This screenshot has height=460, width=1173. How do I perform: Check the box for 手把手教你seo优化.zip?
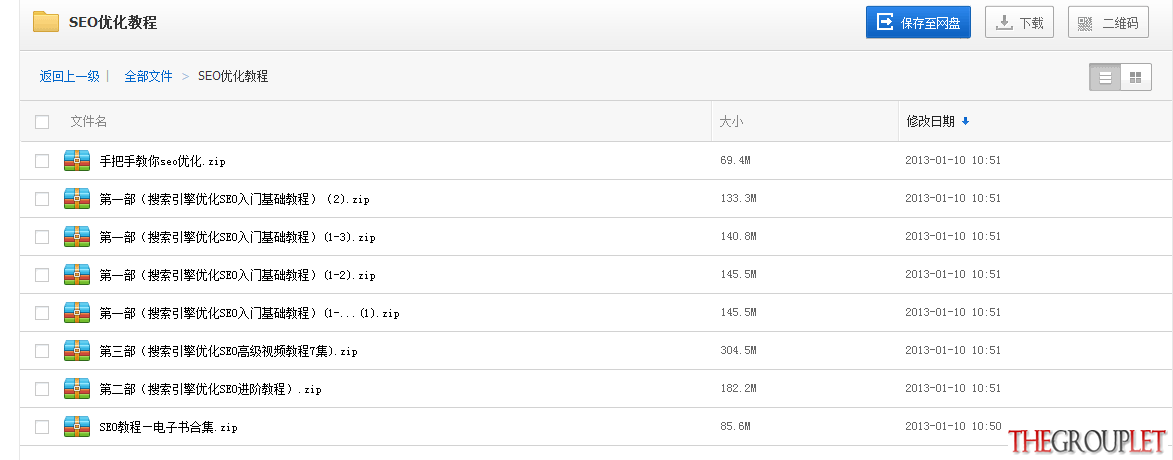click(42, 161)
